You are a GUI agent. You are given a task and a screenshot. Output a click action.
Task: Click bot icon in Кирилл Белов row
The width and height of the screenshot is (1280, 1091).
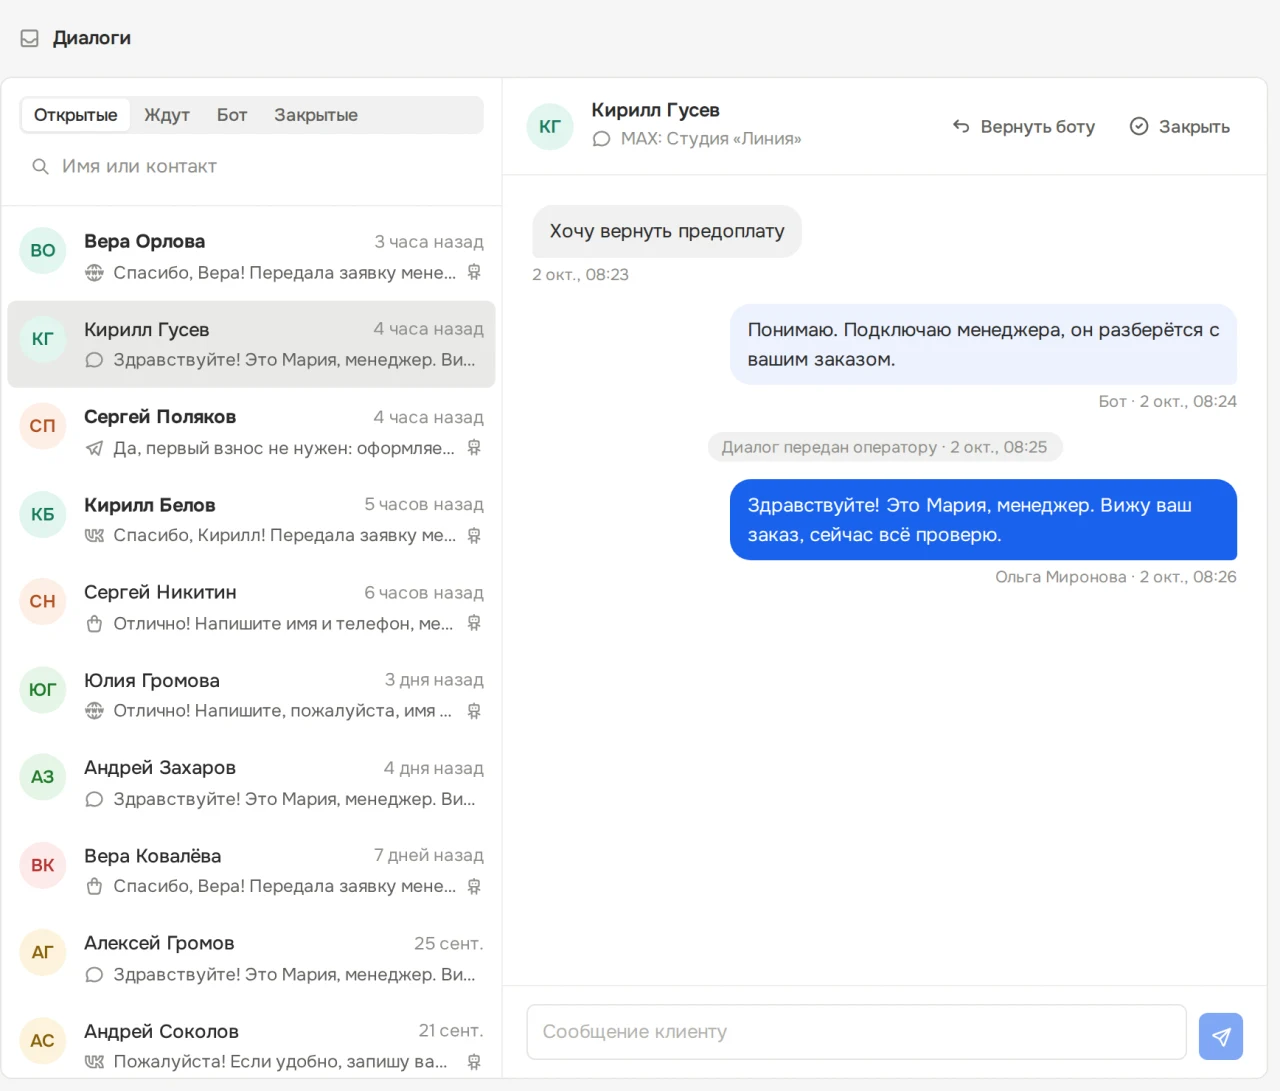click(474, 535)
